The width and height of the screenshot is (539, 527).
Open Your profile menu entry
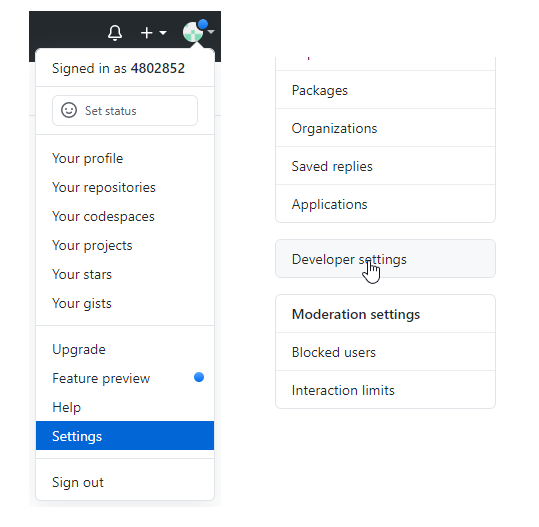pyautogui.click(x=125, y=158)
